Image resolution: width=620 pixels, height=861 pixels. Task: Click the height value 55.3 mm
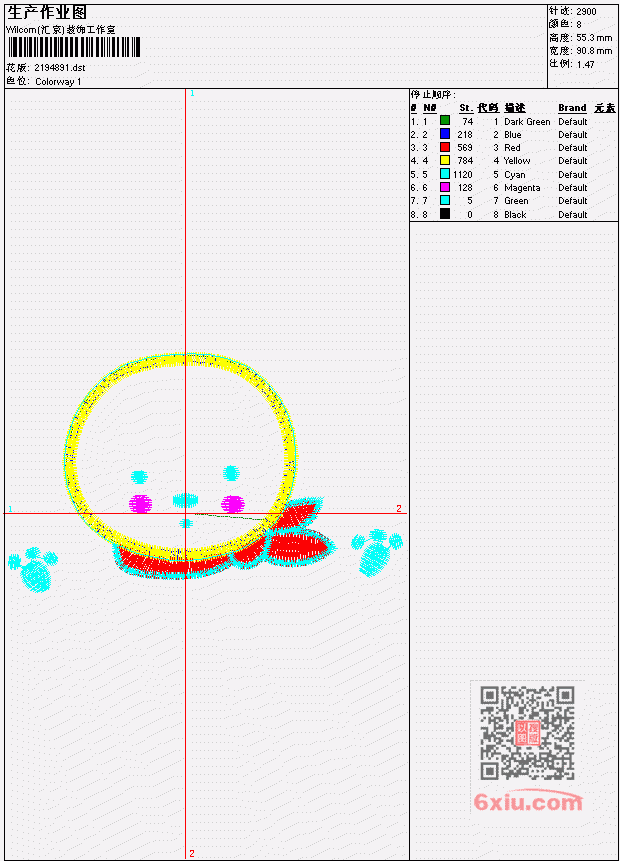pos(594,38)
